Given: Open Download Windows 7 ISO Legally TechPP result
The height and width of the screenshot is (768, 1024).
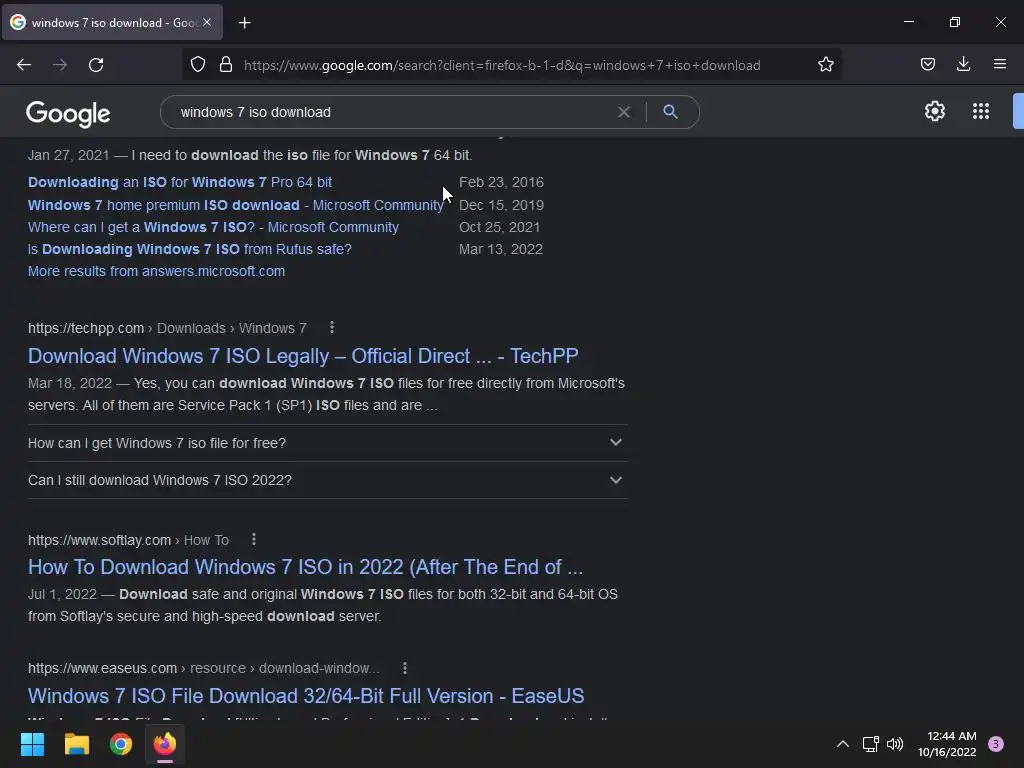Looking at the screenshot, I should click(x=303, y=356).
